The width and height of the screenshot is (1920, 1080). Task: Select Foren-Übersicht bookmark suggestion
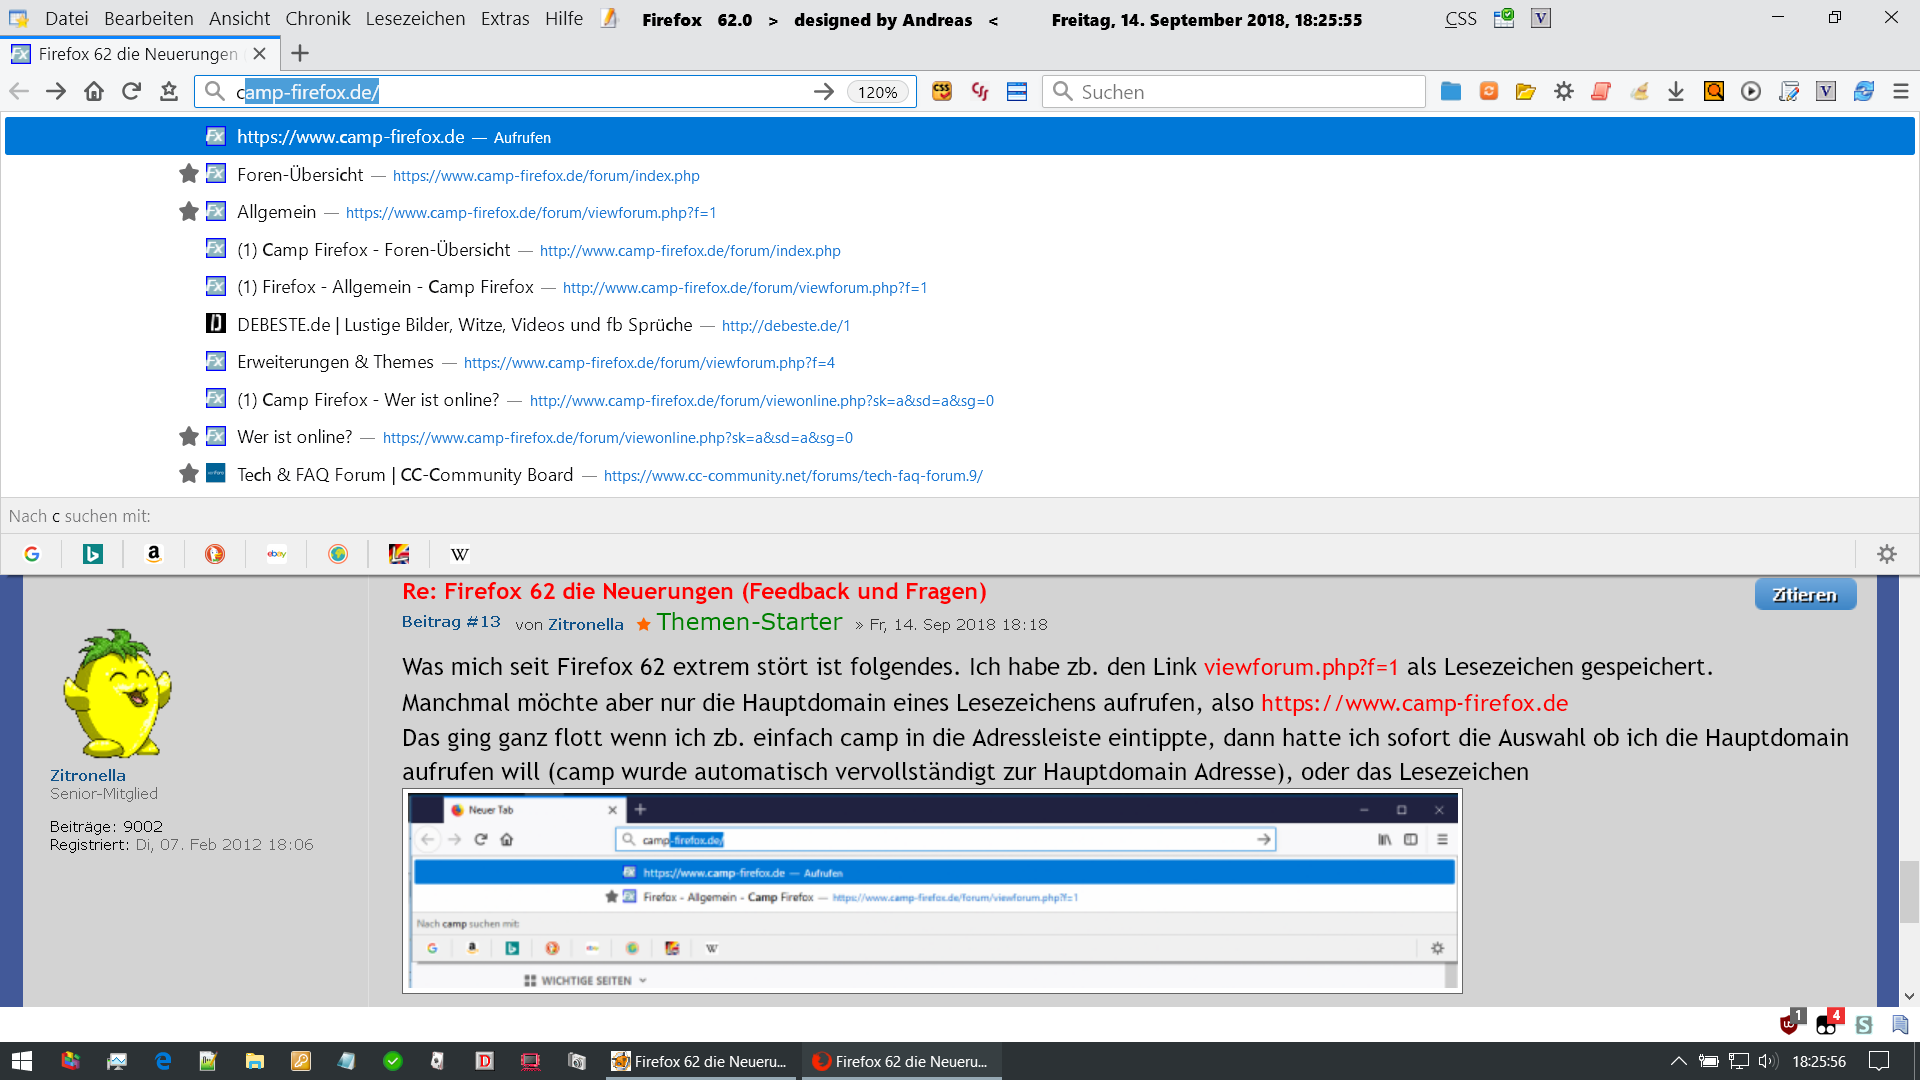300,175
